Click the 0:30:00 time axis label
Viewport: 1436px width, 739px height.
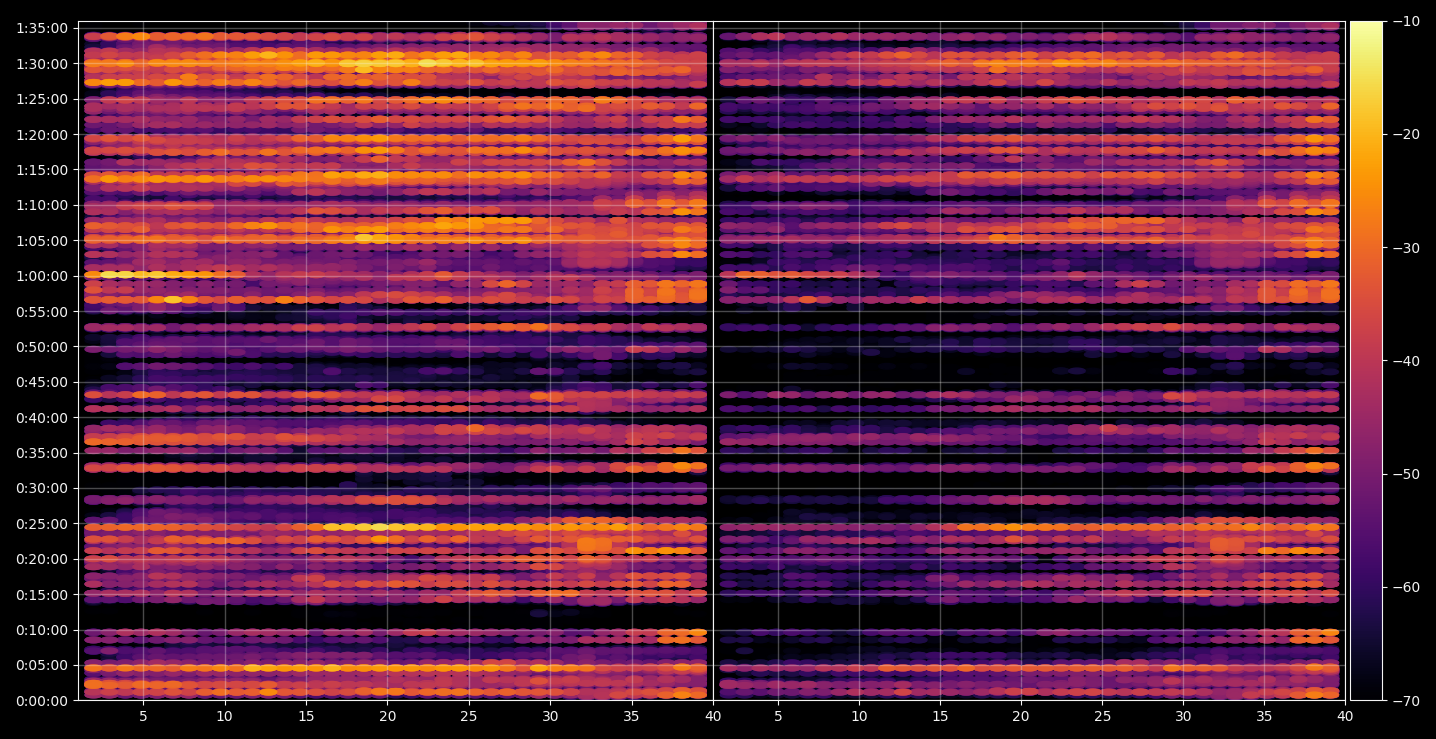point(43,488)
